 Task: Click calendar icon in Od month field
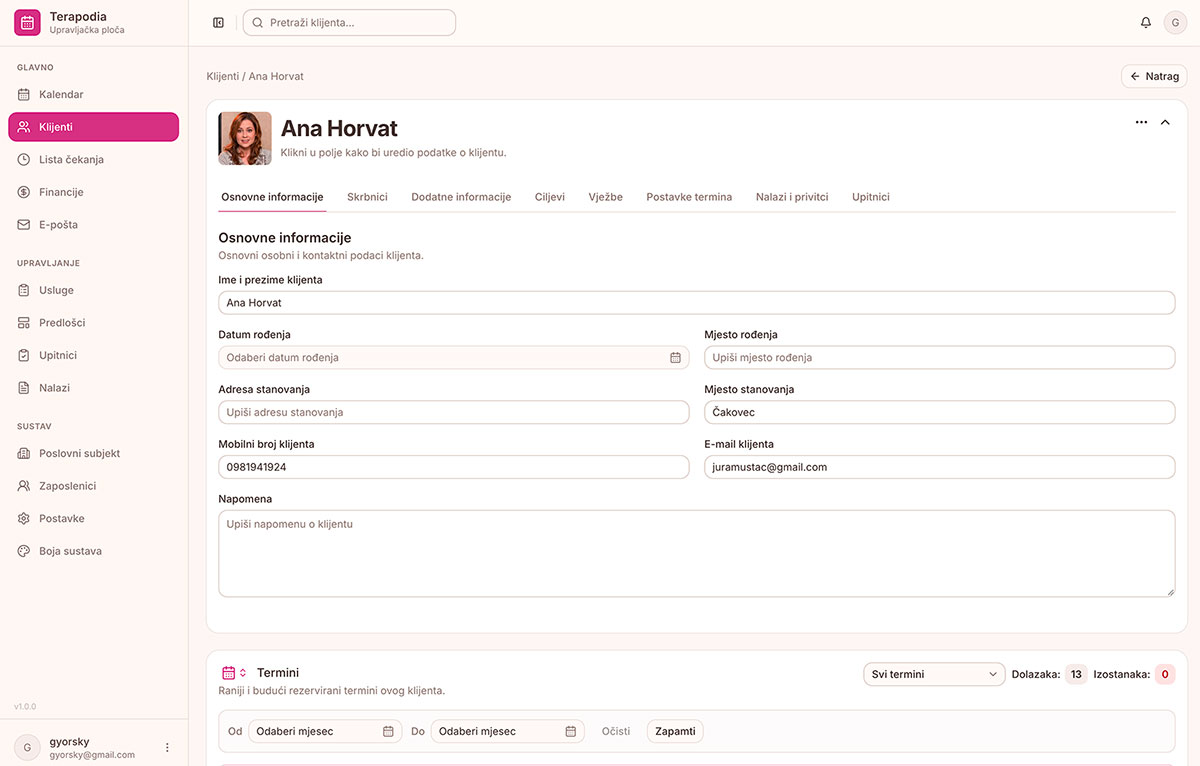tap(388, 731)
